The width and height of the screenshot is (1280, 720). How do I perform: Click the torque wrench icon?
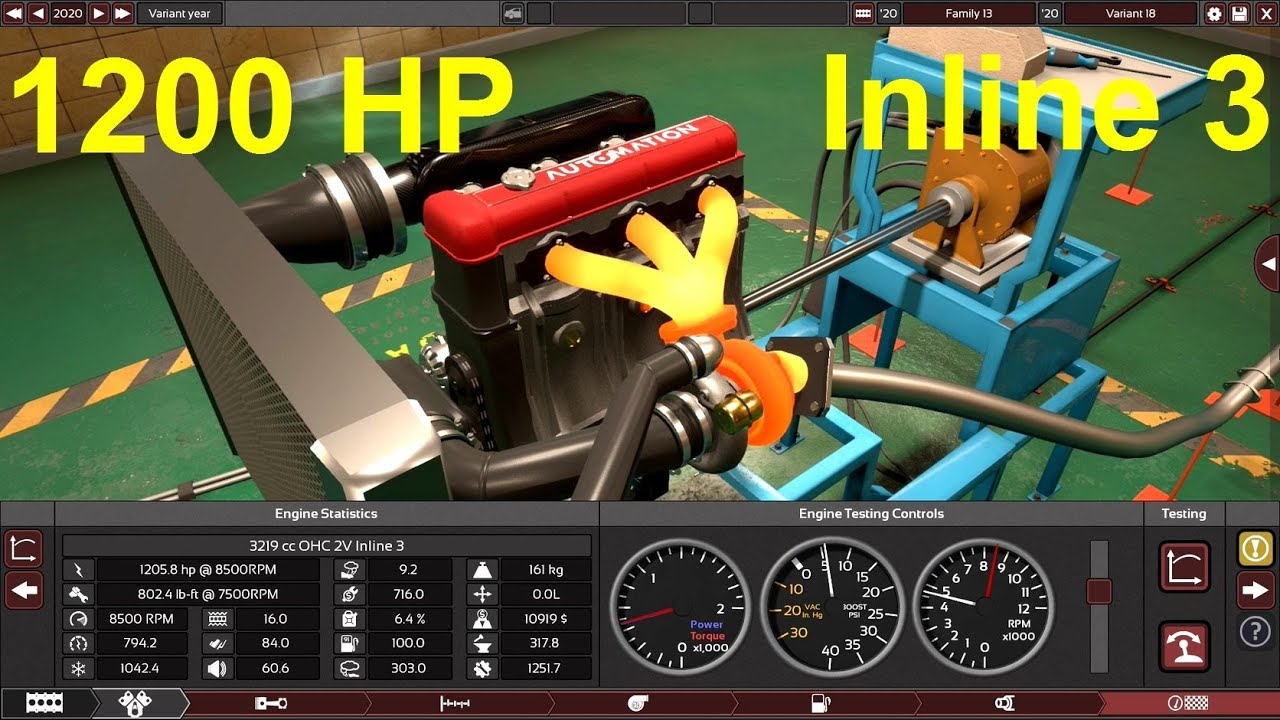(x=78, y=594)
